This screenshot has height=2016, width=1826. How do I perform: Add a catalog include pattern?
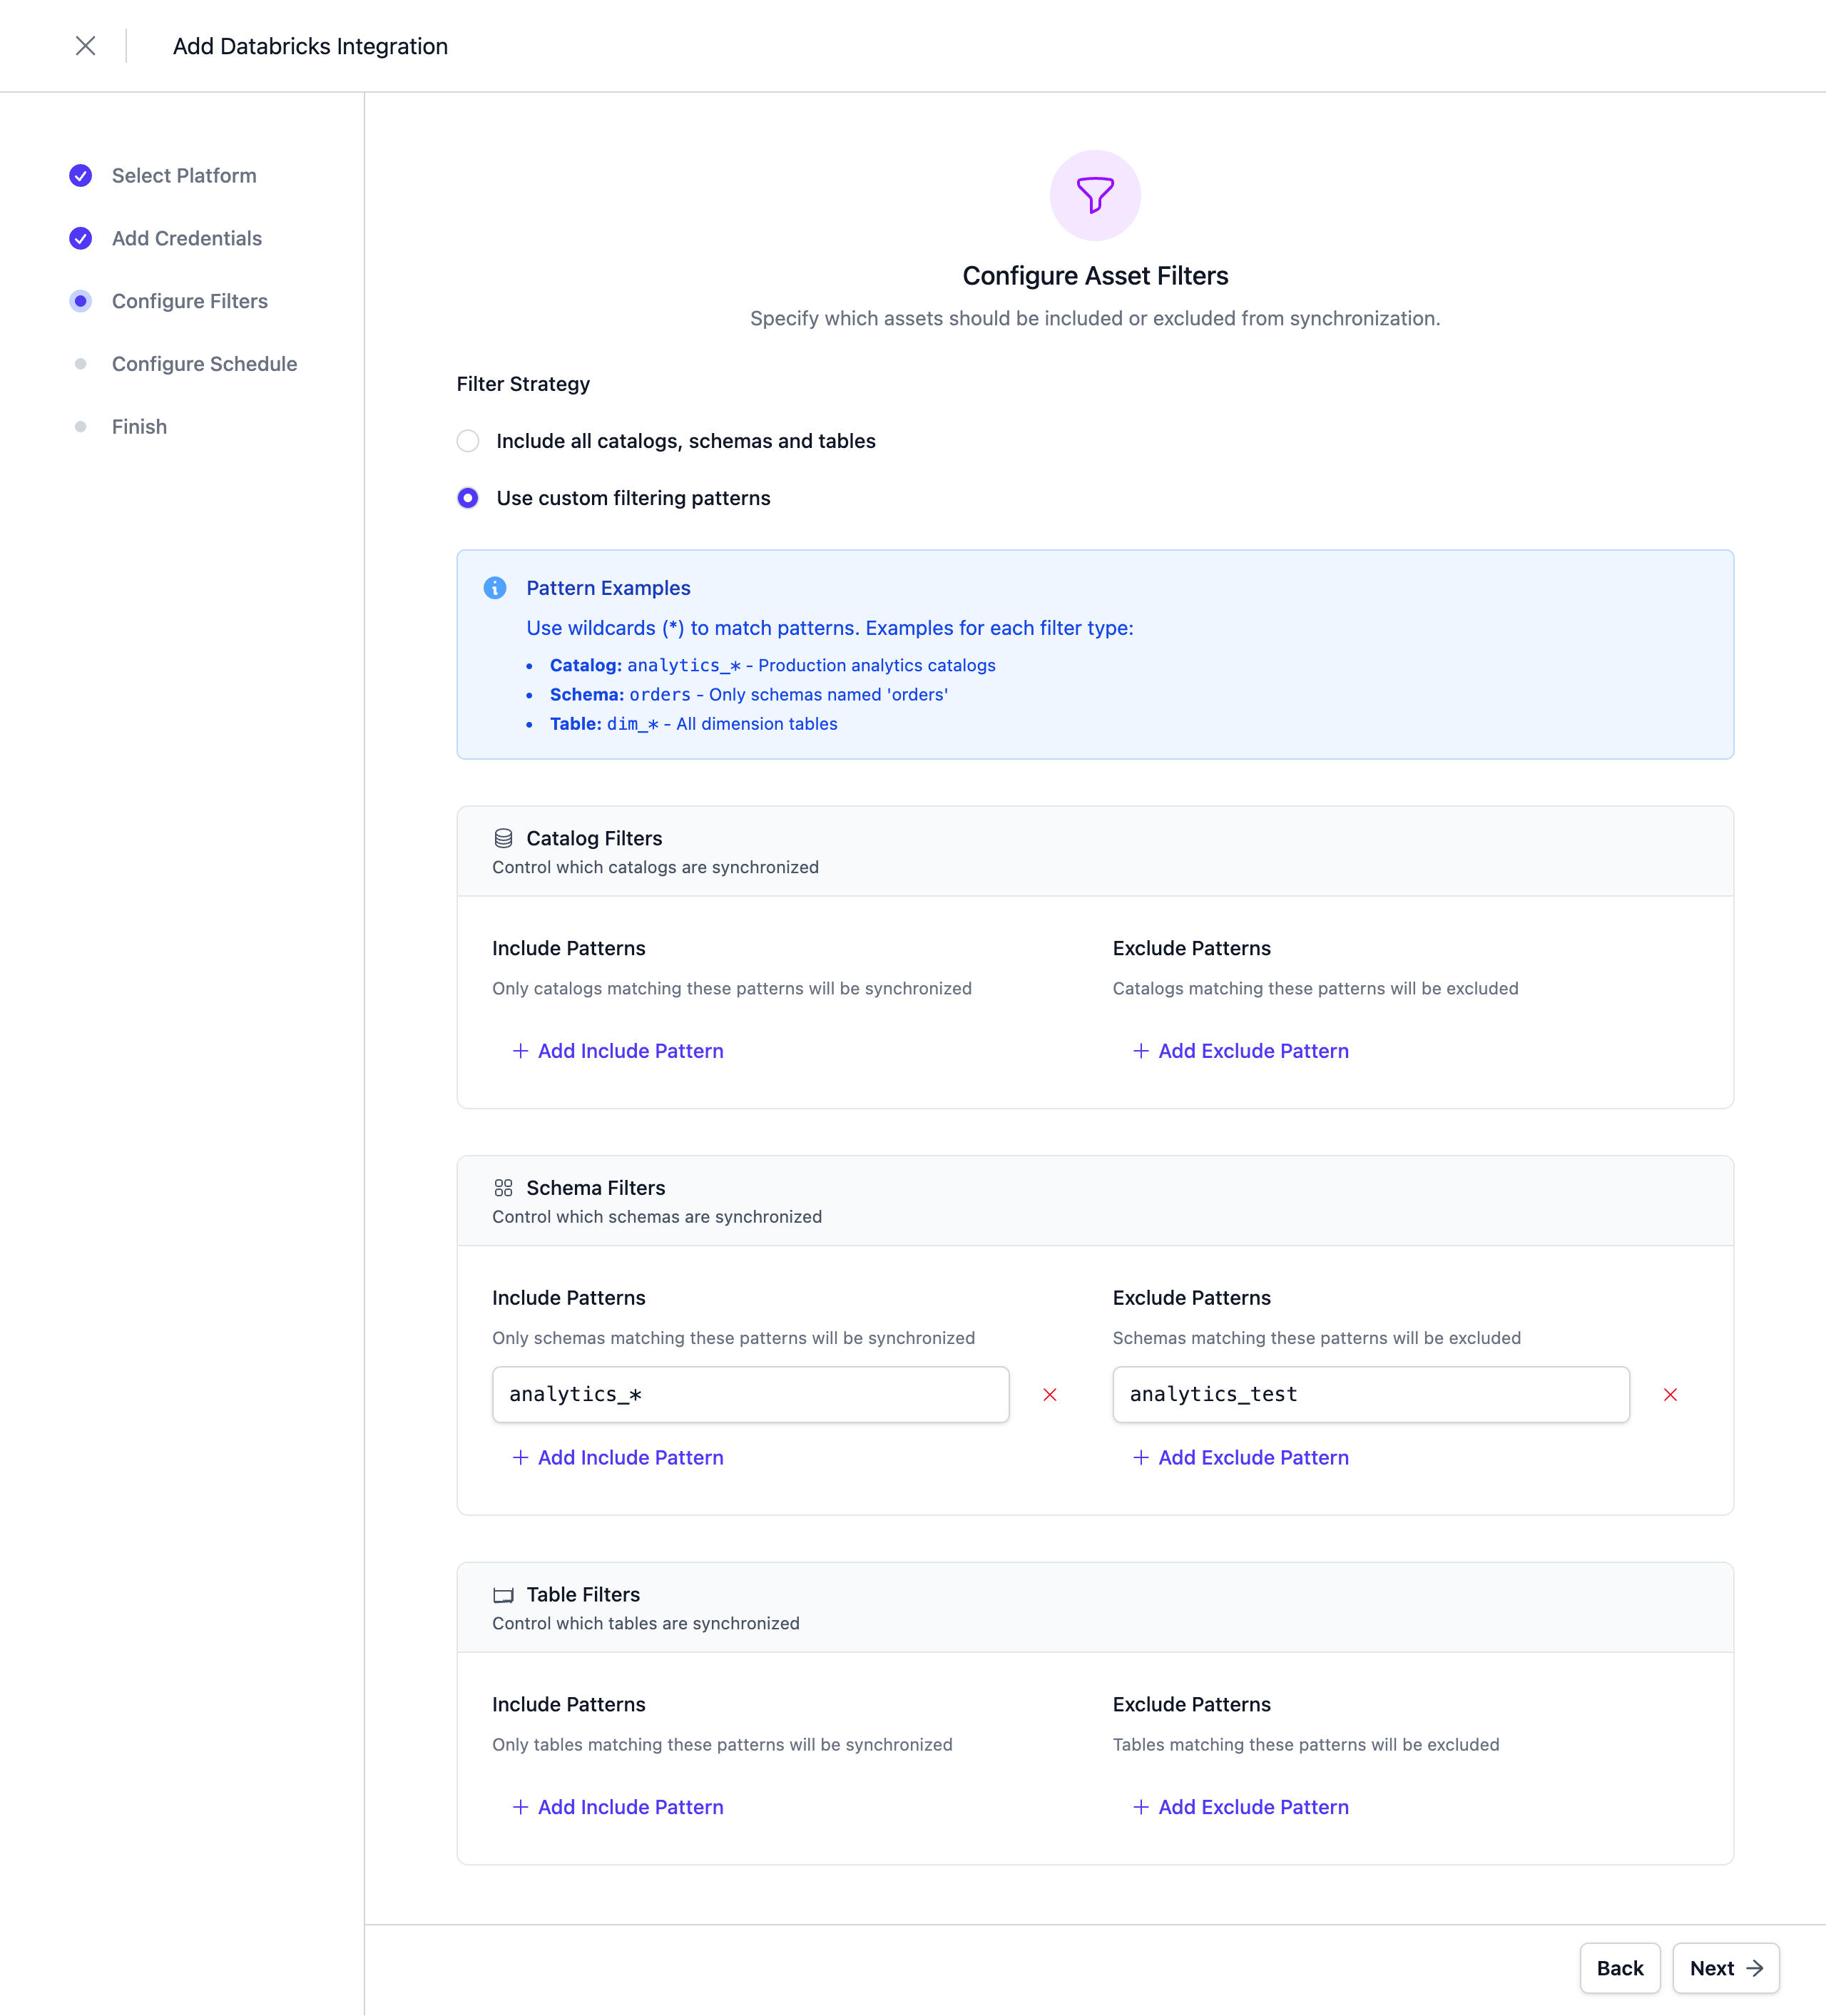click(618, 1051)
